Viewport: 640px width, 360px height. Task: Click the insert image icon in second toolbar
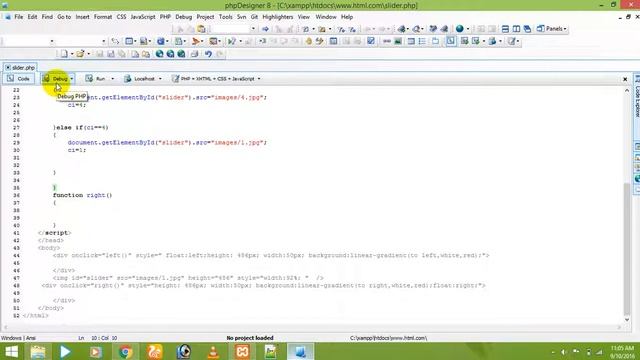click(398, 41)
